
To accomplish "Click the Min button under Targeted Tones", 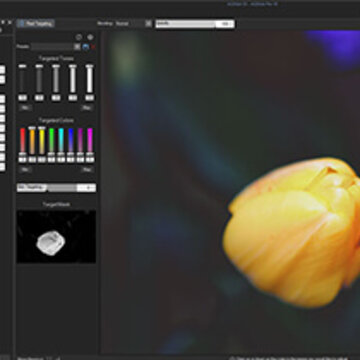I will point(25,108).
